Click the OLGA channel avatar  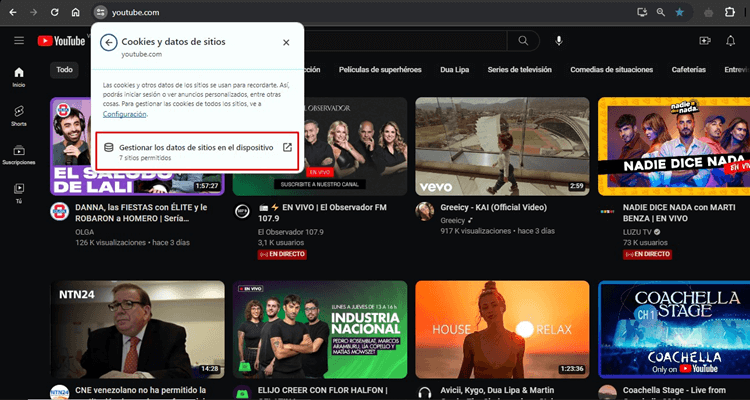[x=59, y=211]
